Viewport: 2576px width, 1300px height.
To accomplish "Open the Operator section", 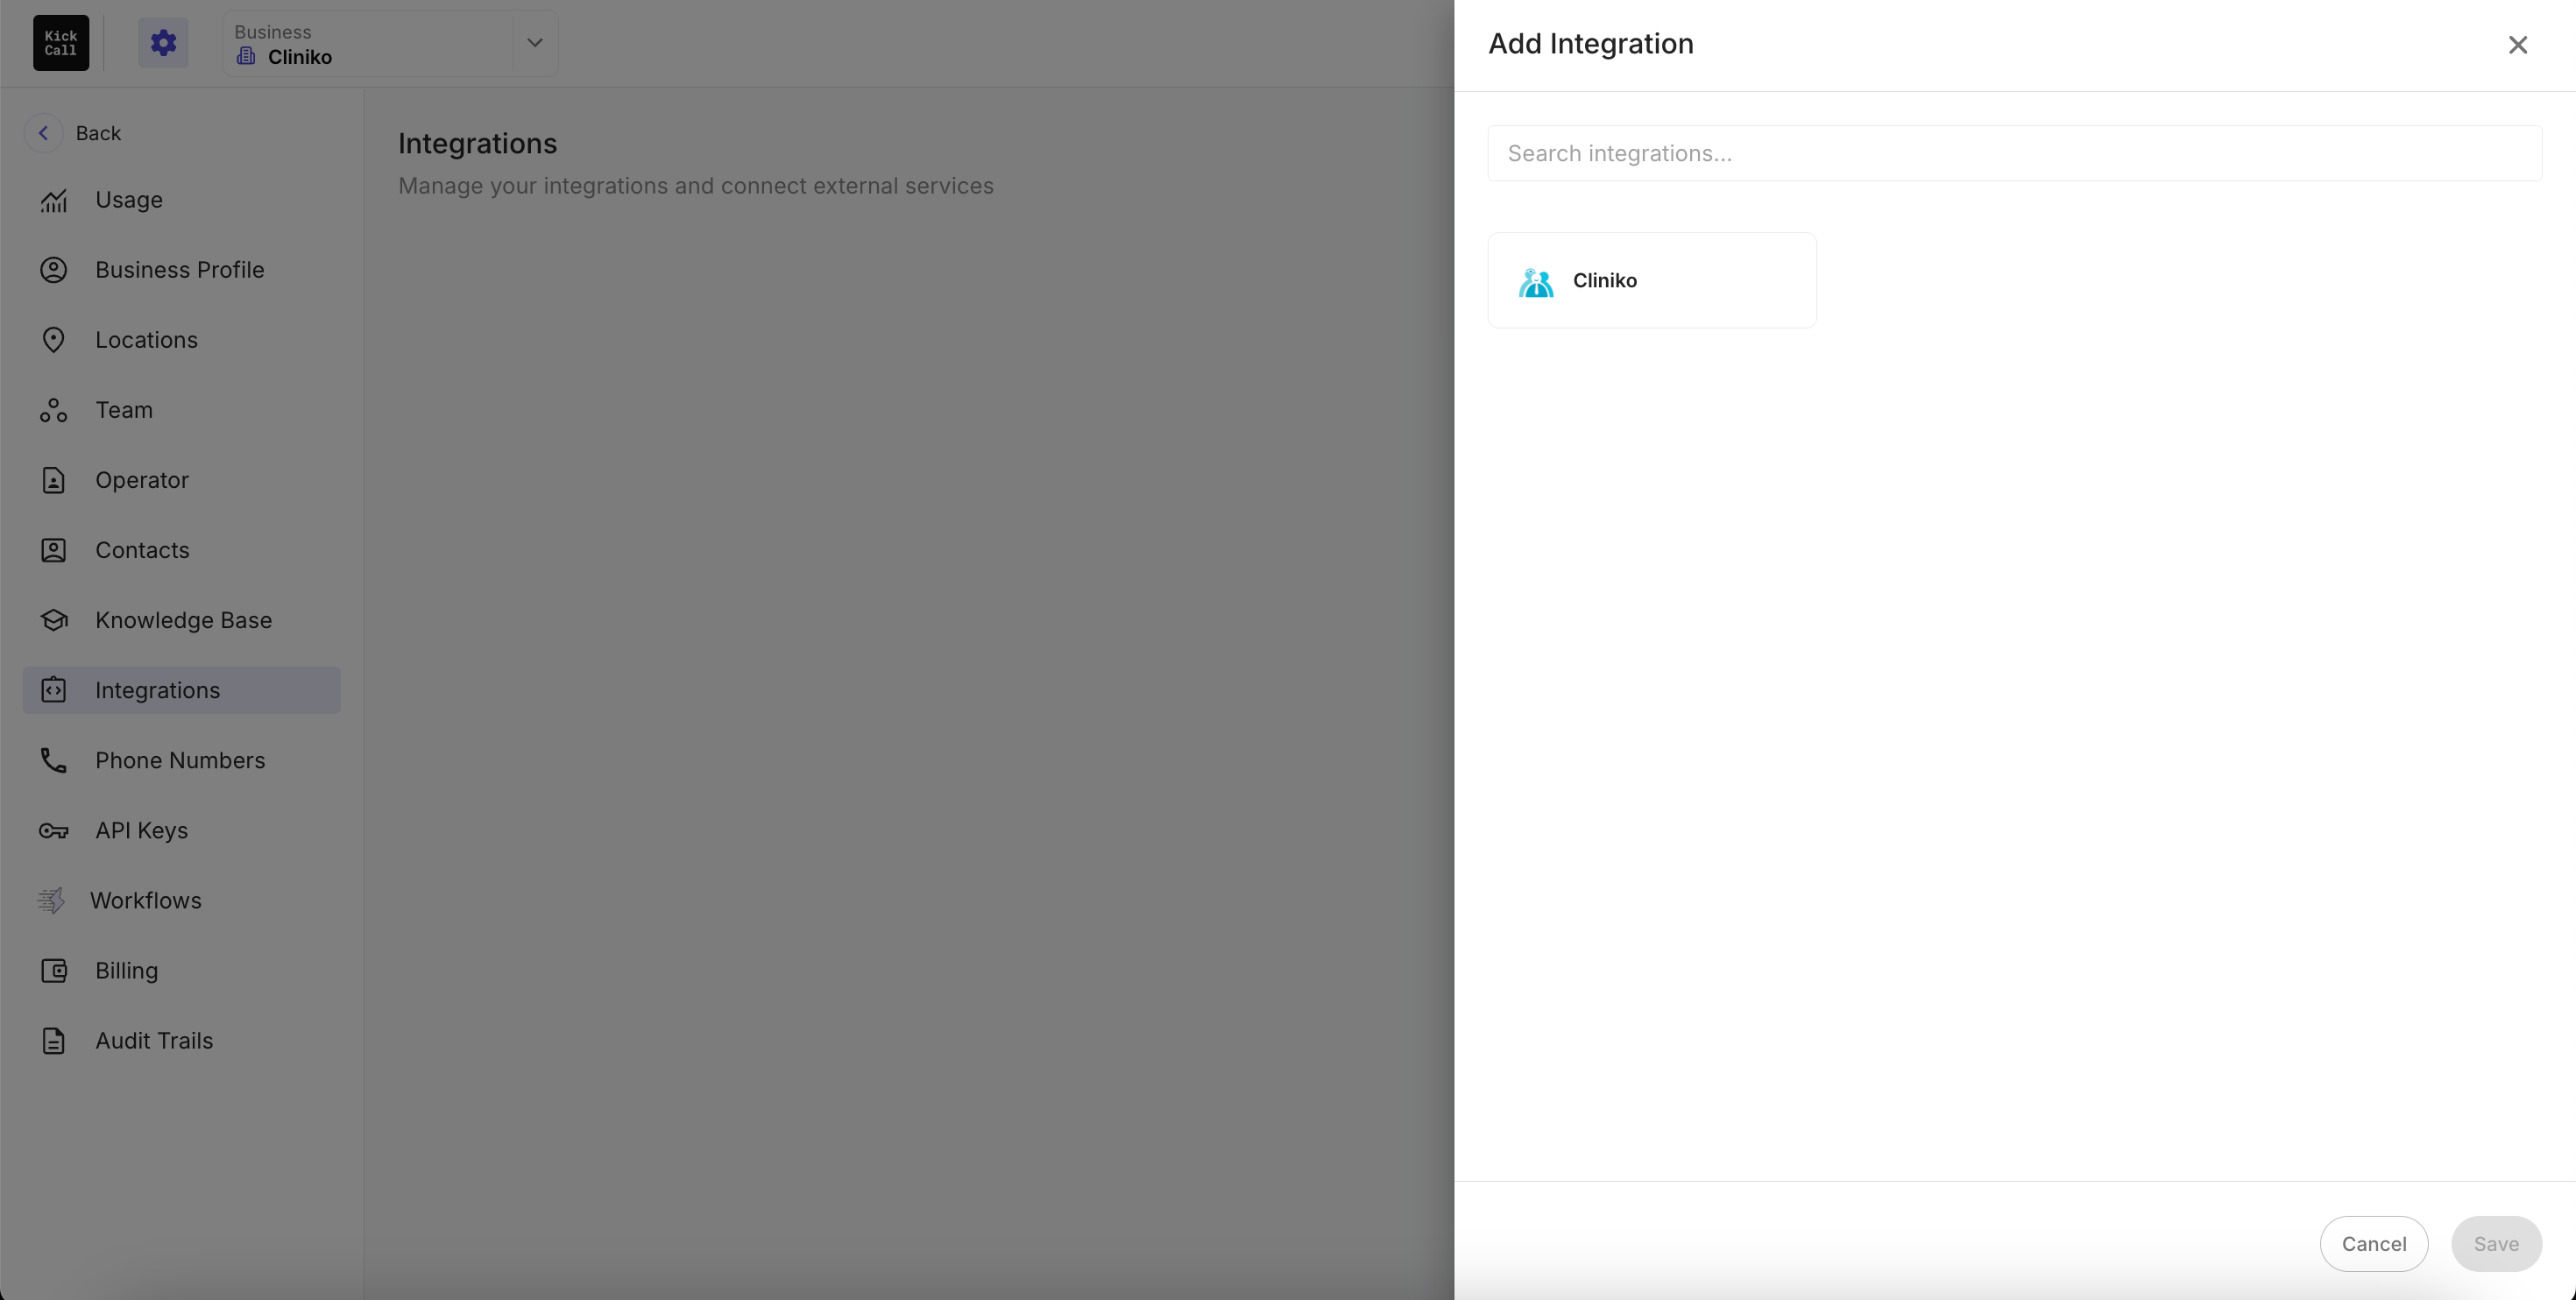I will click(182, 480).
